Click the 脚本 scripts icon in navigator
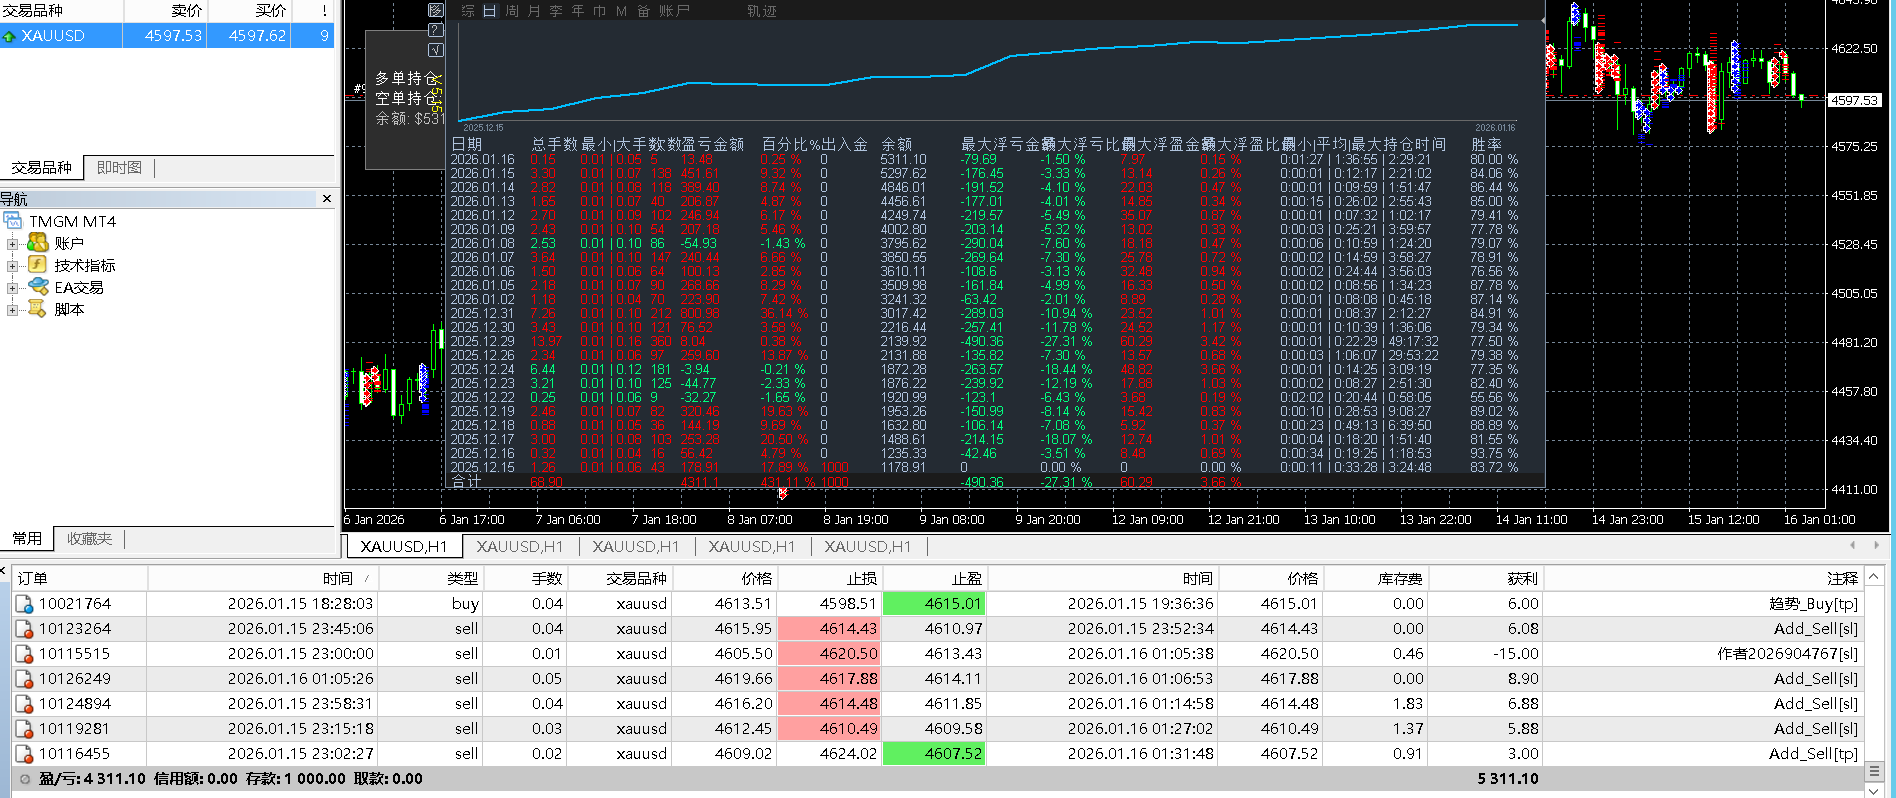The width and height of the screenshot is (1896, 798). (37, 309)
